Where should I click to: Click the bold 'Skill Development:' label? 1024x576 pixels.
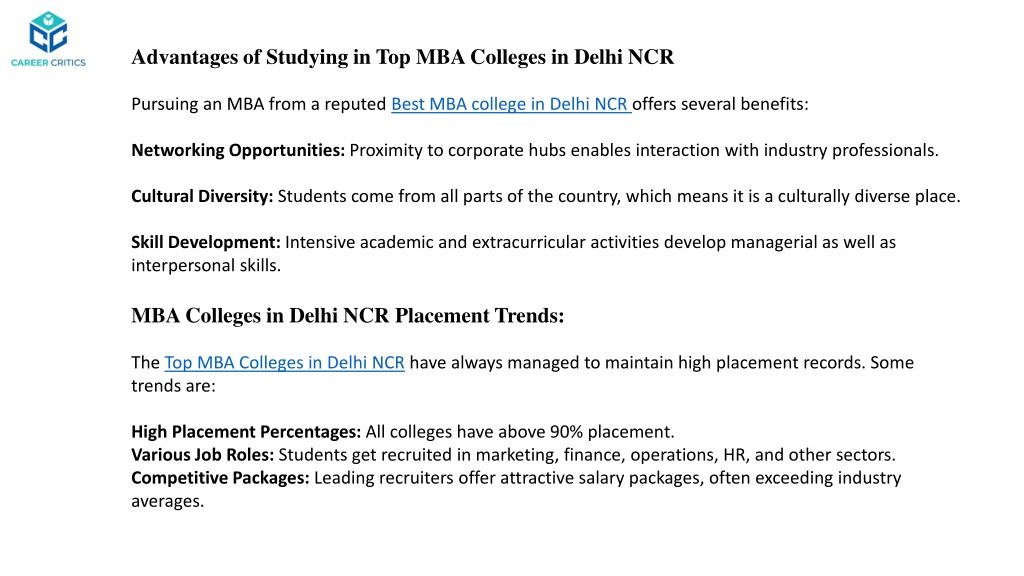(x=206, y=242)
